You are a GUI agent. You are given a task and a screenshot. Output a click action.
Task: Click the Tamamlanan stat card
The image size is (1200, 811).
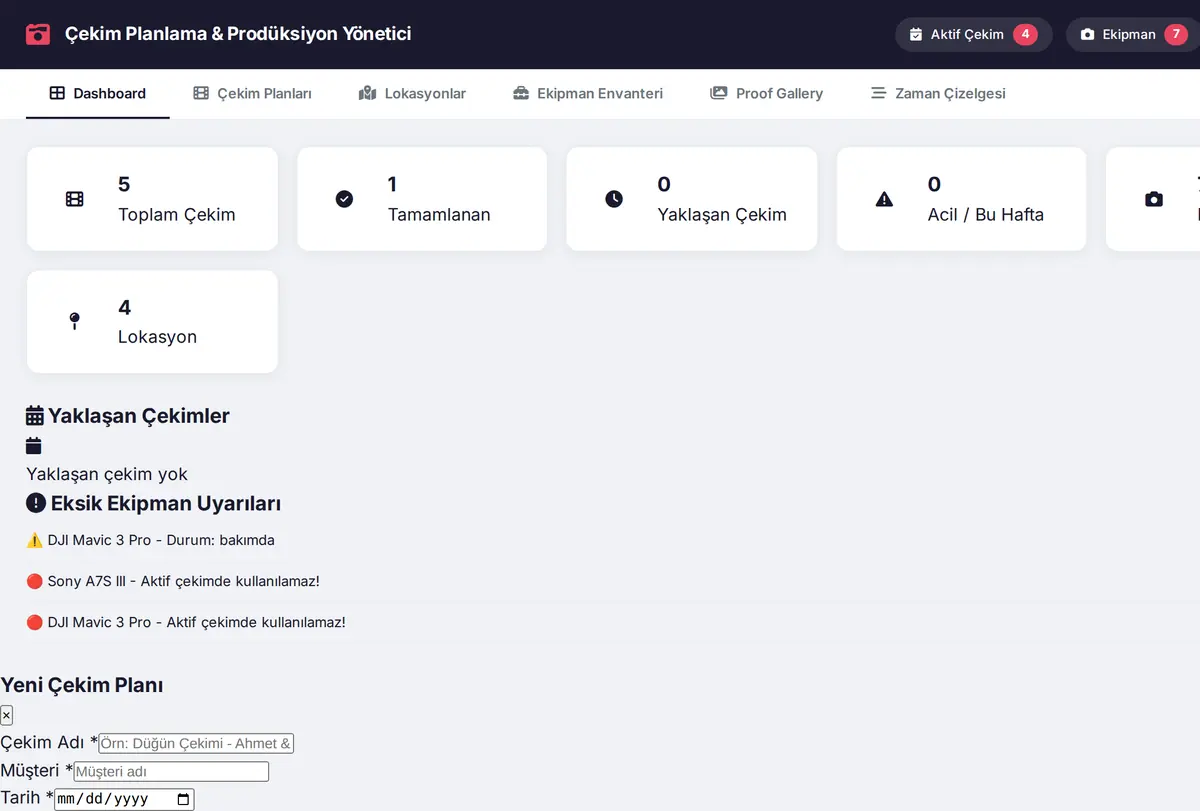point(422,199)
